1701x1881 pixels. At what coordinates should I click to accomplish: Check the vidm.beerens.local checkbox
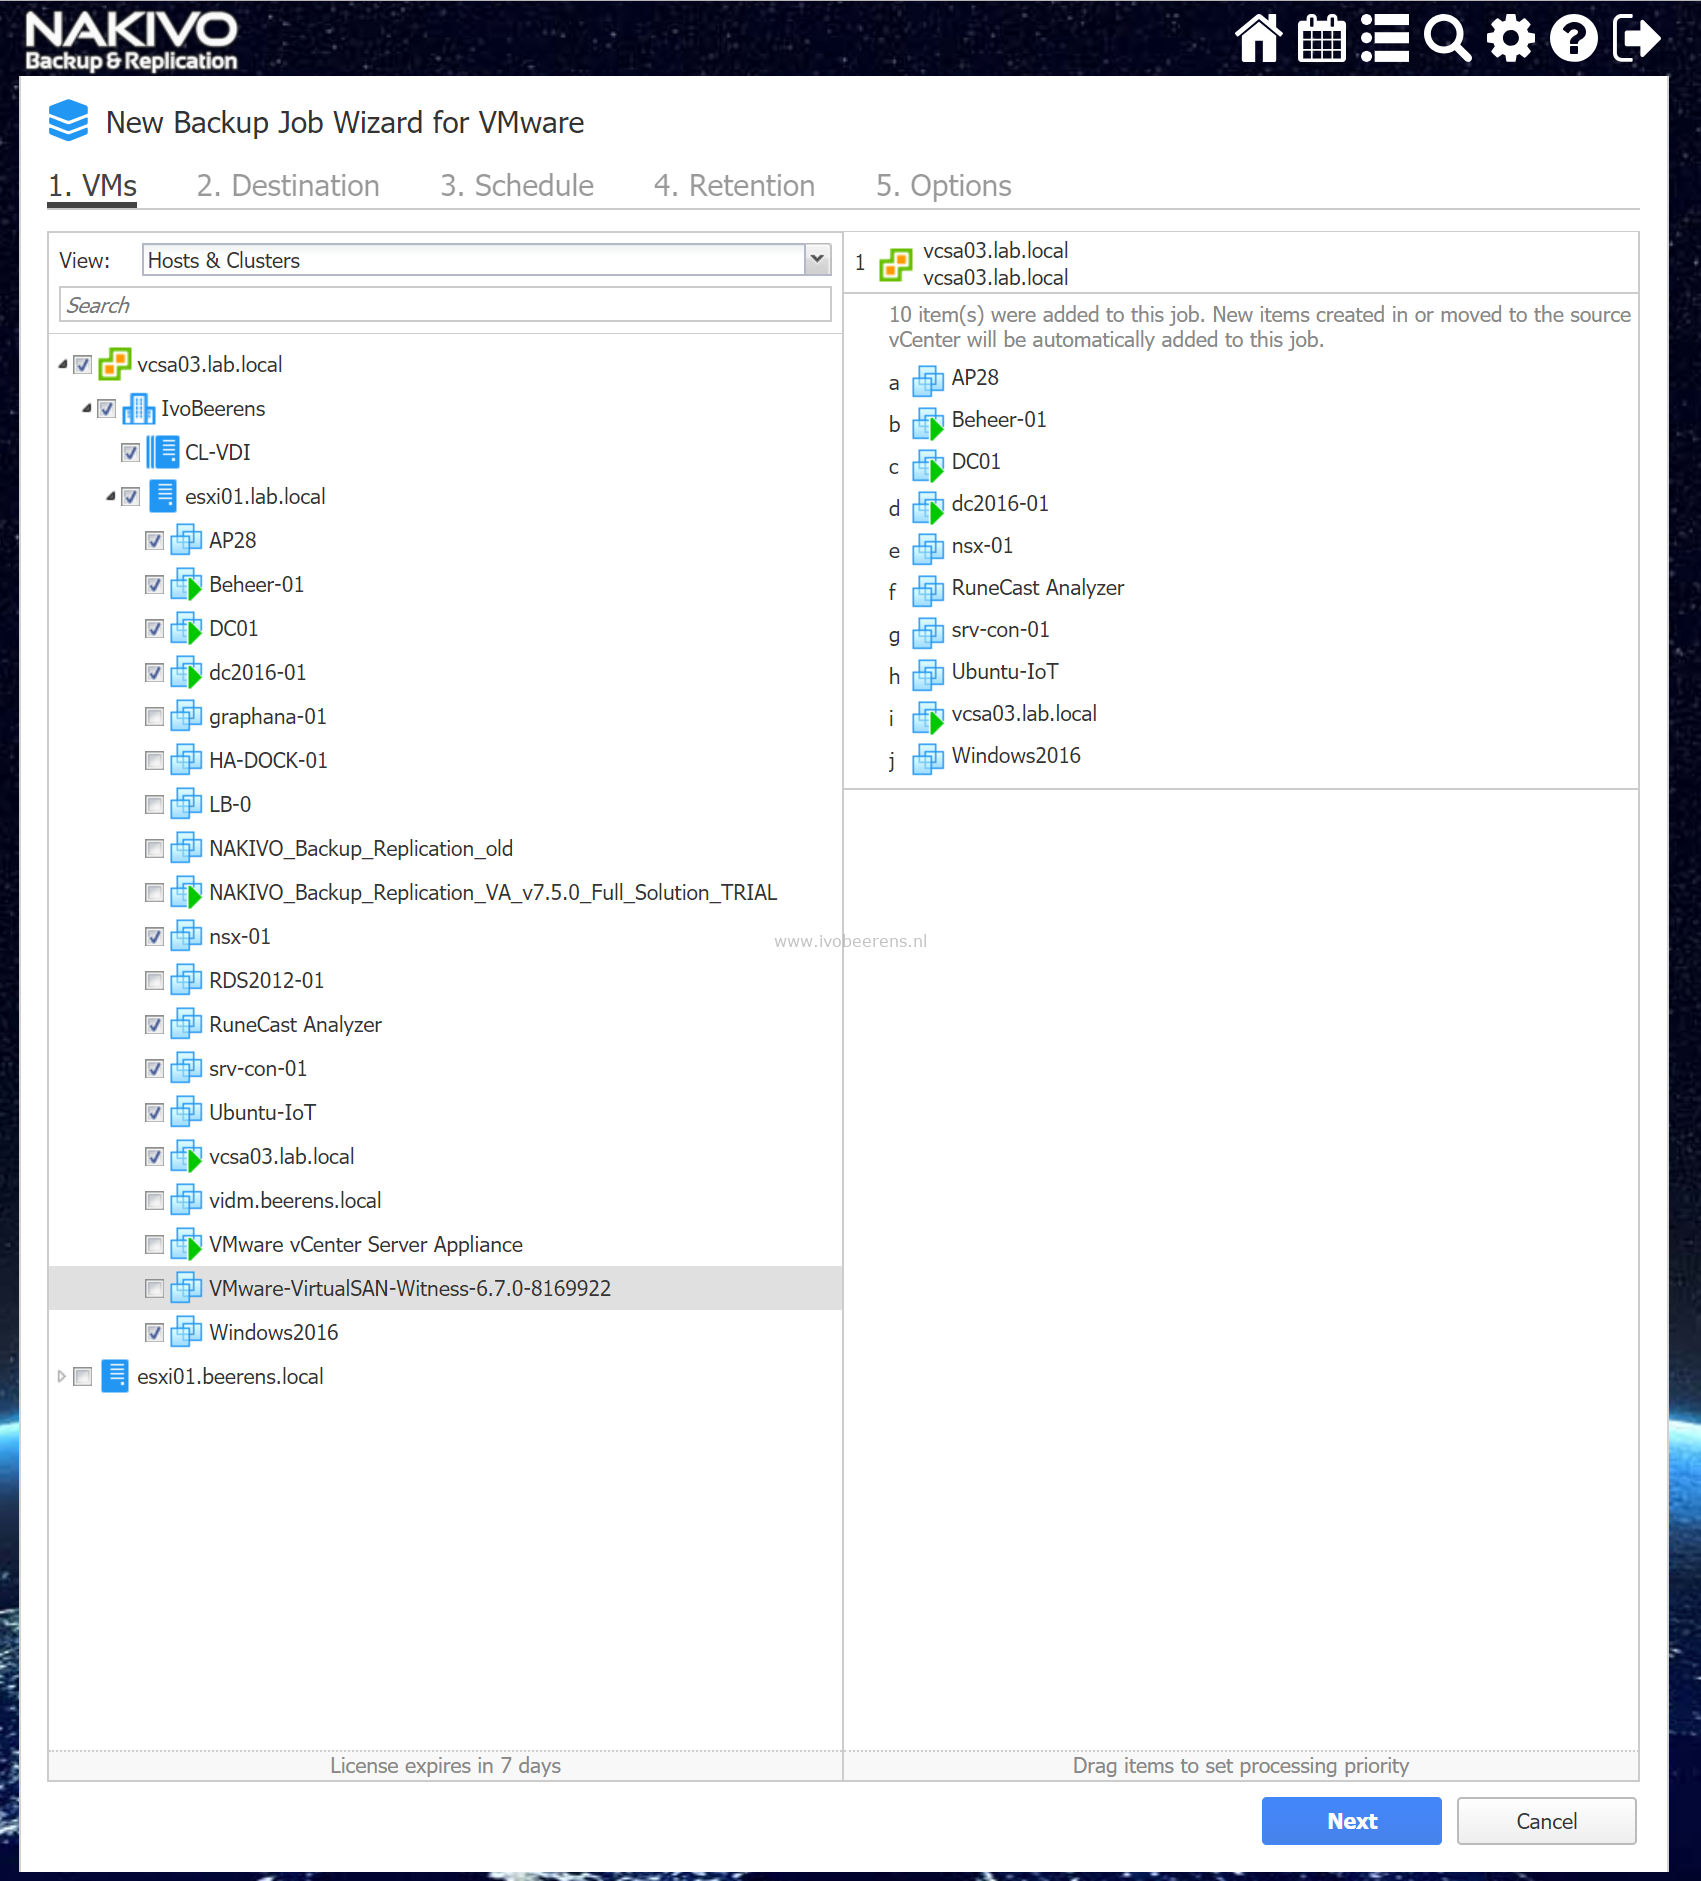tap(154, 1201)
